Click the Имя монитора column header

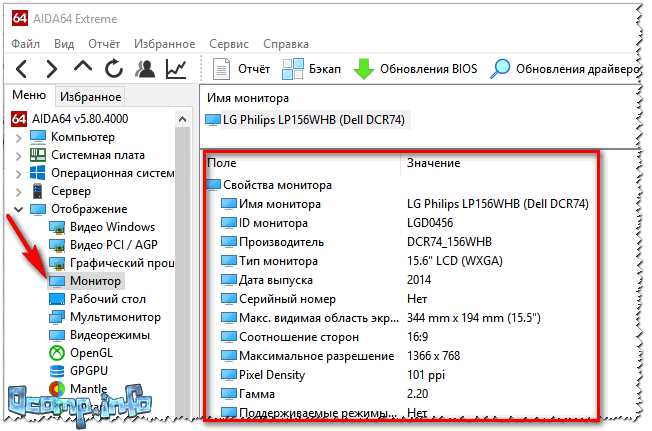(248, 98)
